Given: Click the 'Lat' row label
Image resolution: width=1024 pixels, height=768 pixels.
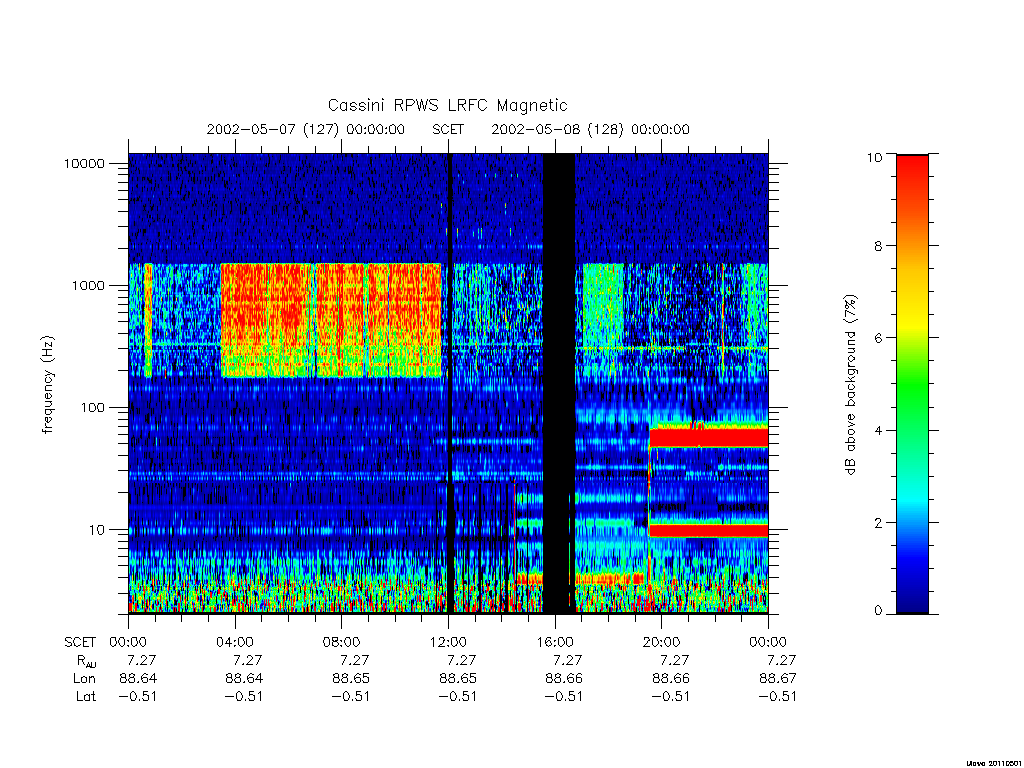Looking at the screenshot, I should point(86,697).
